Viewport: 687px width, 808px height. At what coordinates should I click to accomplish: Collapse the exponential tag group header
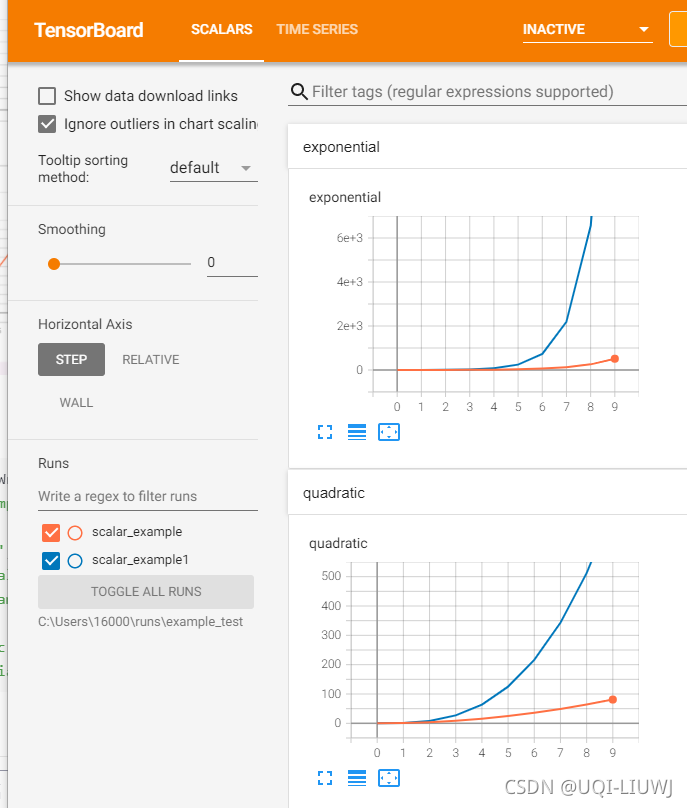pyautogui.click(x=487, y=147)
